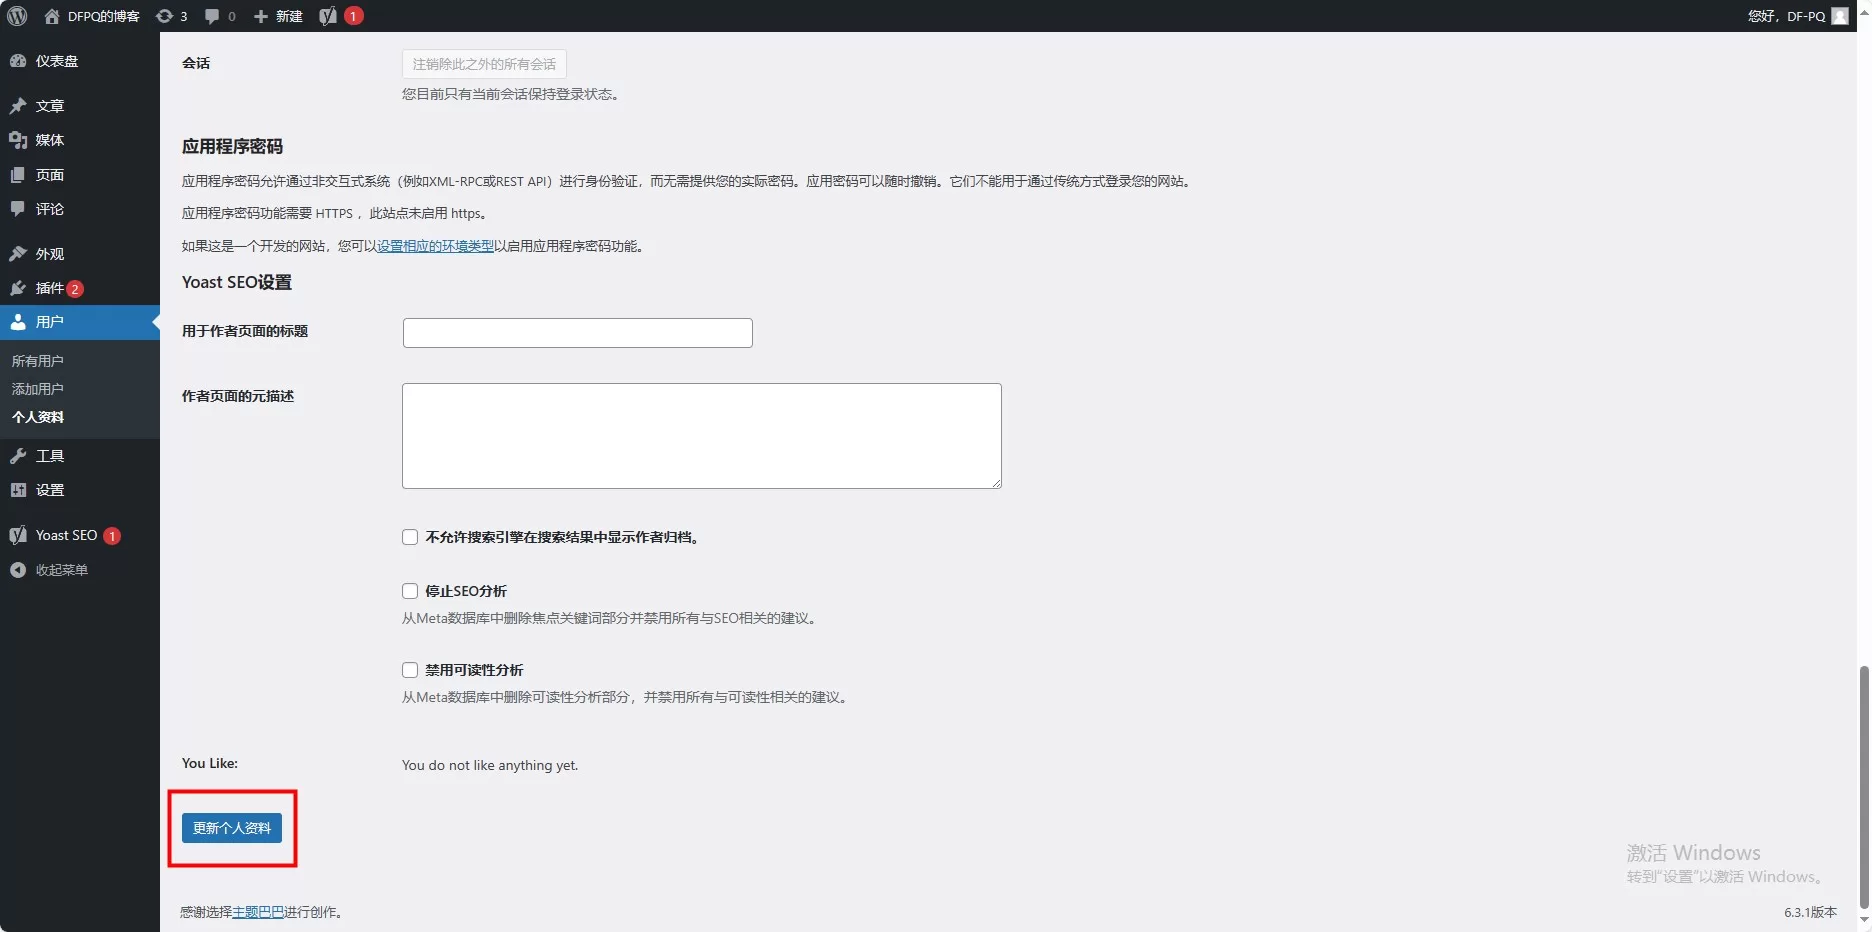
Task: Click the plus icon next to 新建
Action: coord(261,16)
